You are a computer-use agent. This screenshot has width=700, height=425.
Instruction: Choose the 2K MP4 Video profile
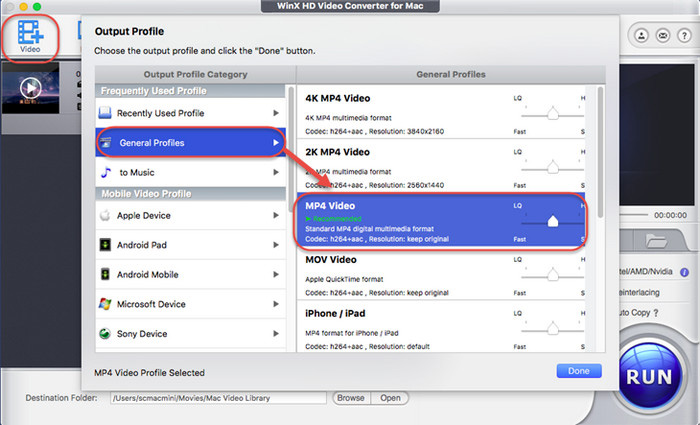click(x=441, y=166)
